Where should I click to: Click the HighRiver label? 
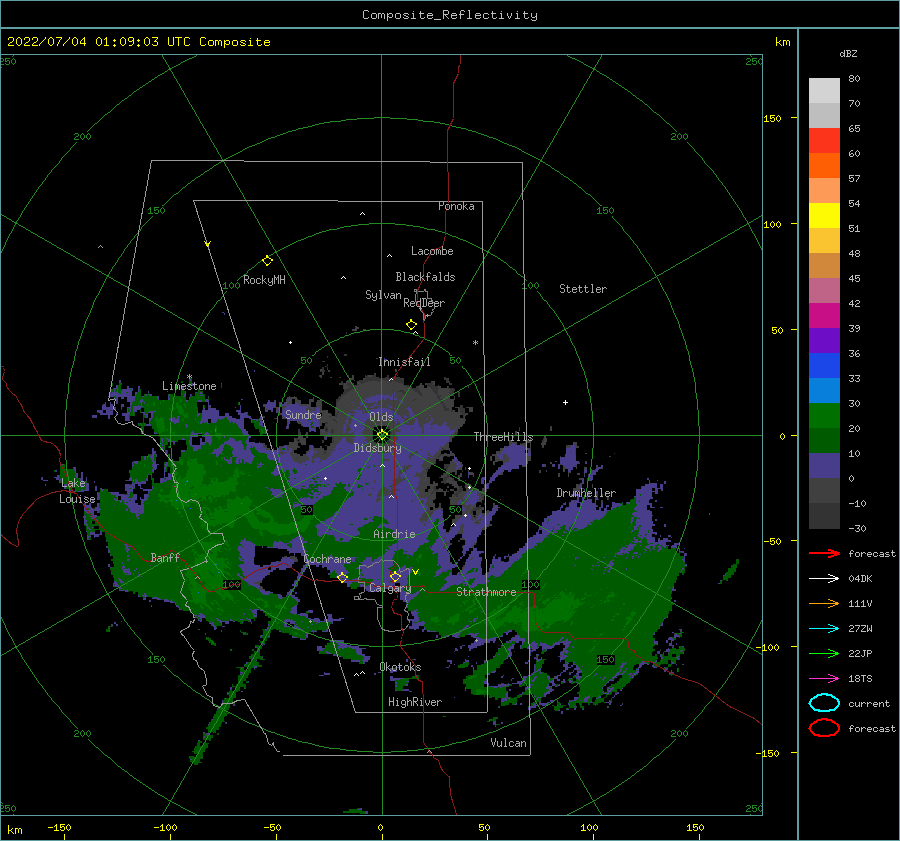[415, 702]
